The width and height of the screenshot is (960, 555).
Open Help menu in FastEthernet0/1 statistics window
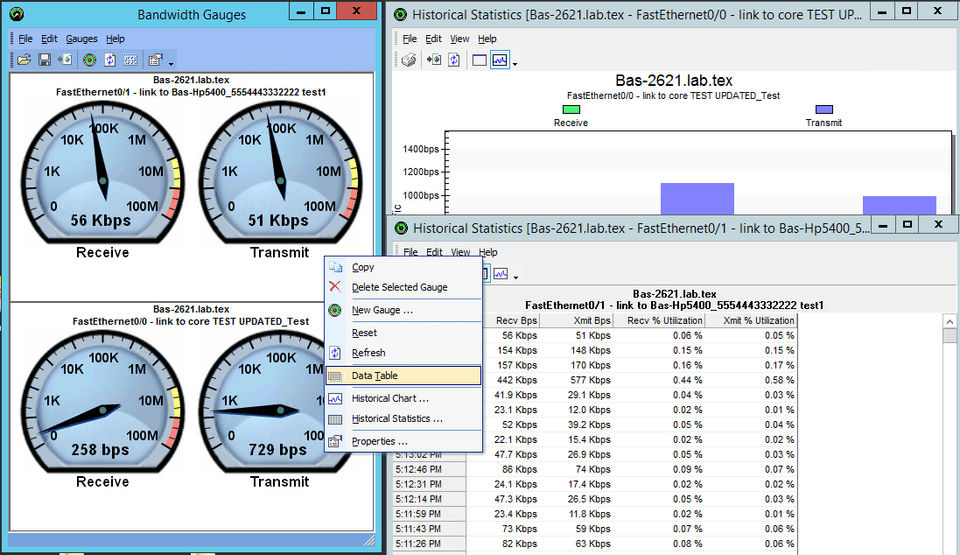point(488,252)
